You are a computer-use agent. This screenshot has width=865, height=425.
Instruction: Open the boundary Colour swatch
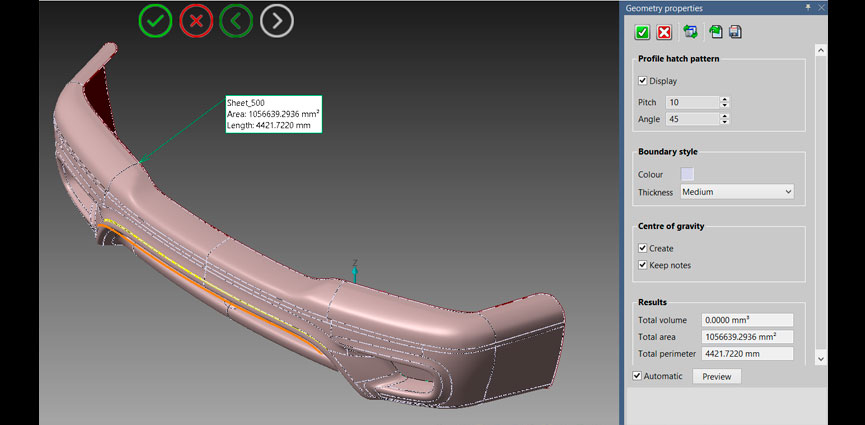687,174
